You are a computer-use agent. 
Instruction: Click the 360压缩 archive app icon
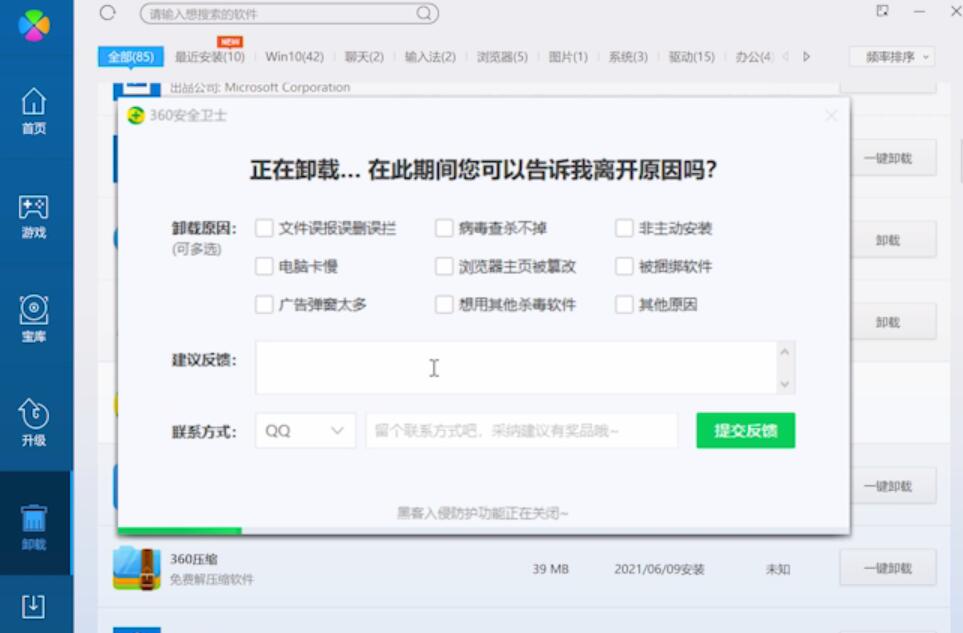coord(137,569)
